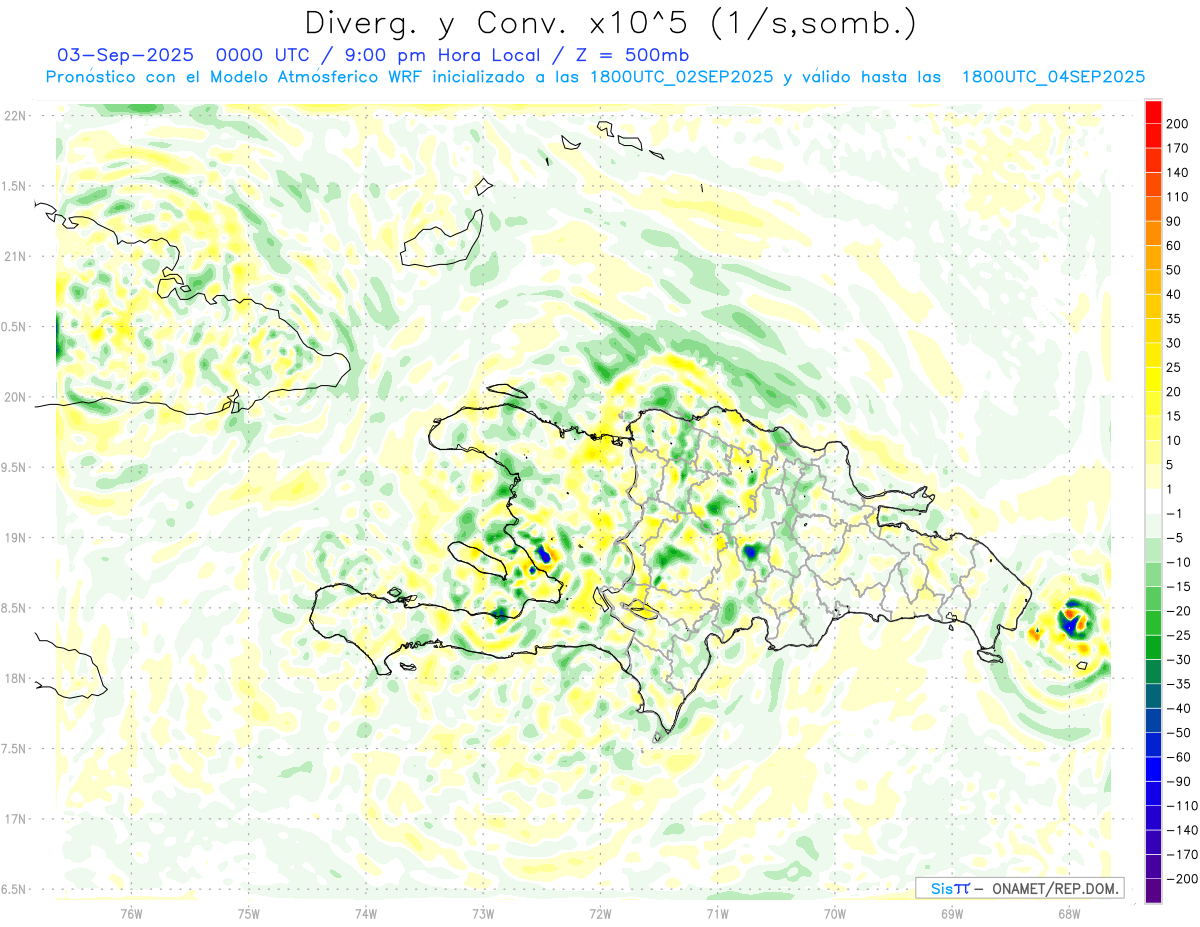The width and height of the screenshot is (1200, 927).
Task: Click the color bar next to the -30 label
Action: (x=1153, y=660)
